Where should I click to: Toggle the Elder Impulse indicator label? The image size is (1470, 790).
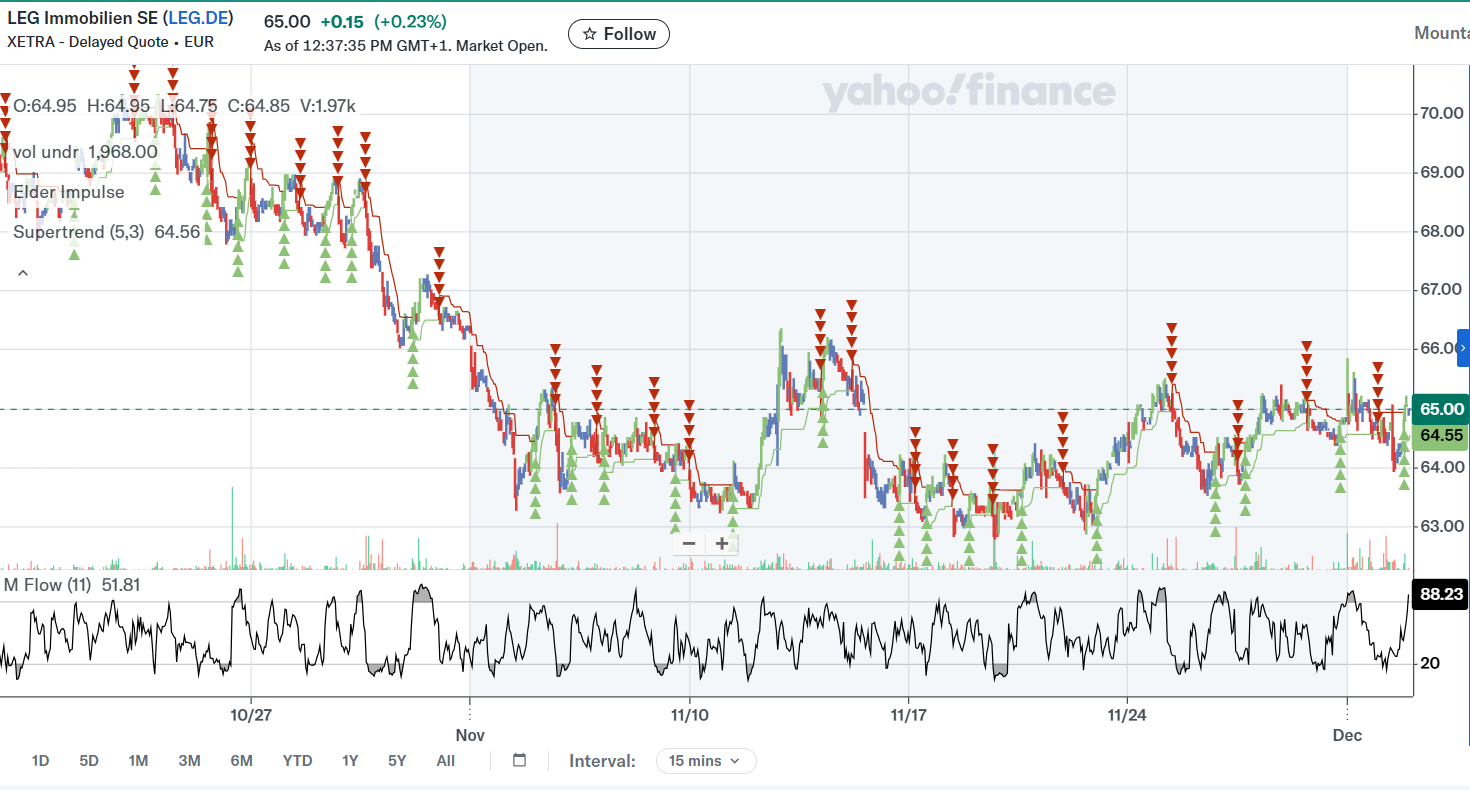pyautogui.click(x=68, y=192)
